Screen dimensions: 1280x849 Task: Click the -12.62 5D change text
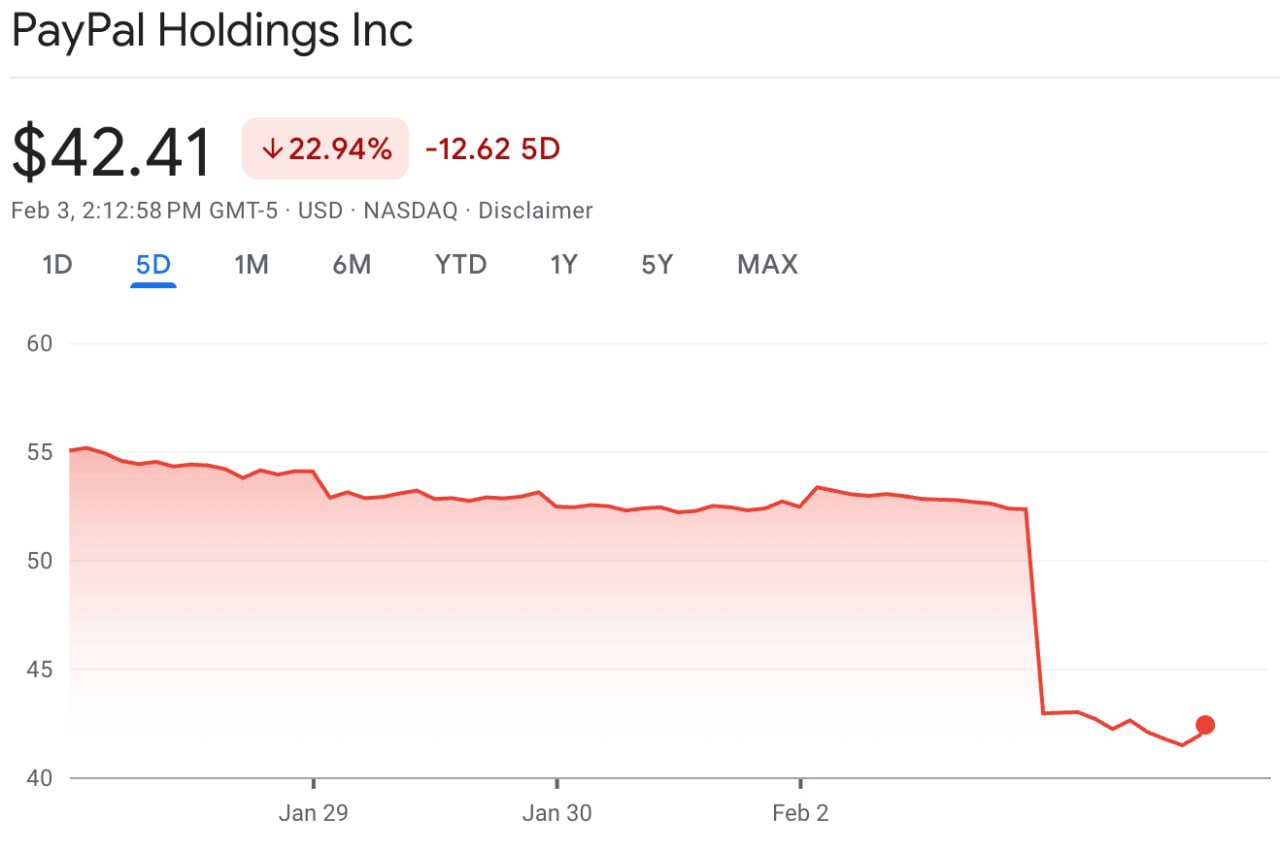(x=492, y=149)
